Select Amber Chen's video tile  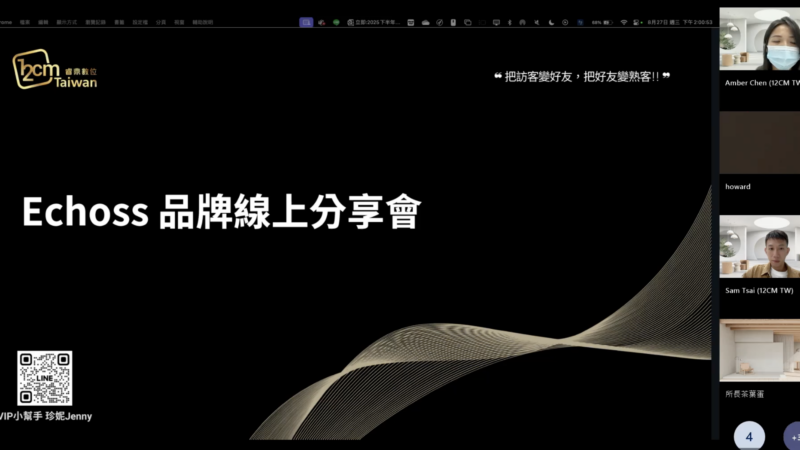click(760, 39)
